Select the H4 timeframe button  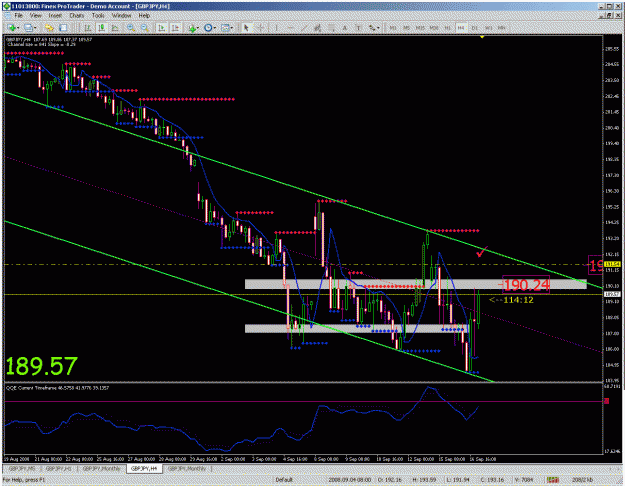click(461, 28)
